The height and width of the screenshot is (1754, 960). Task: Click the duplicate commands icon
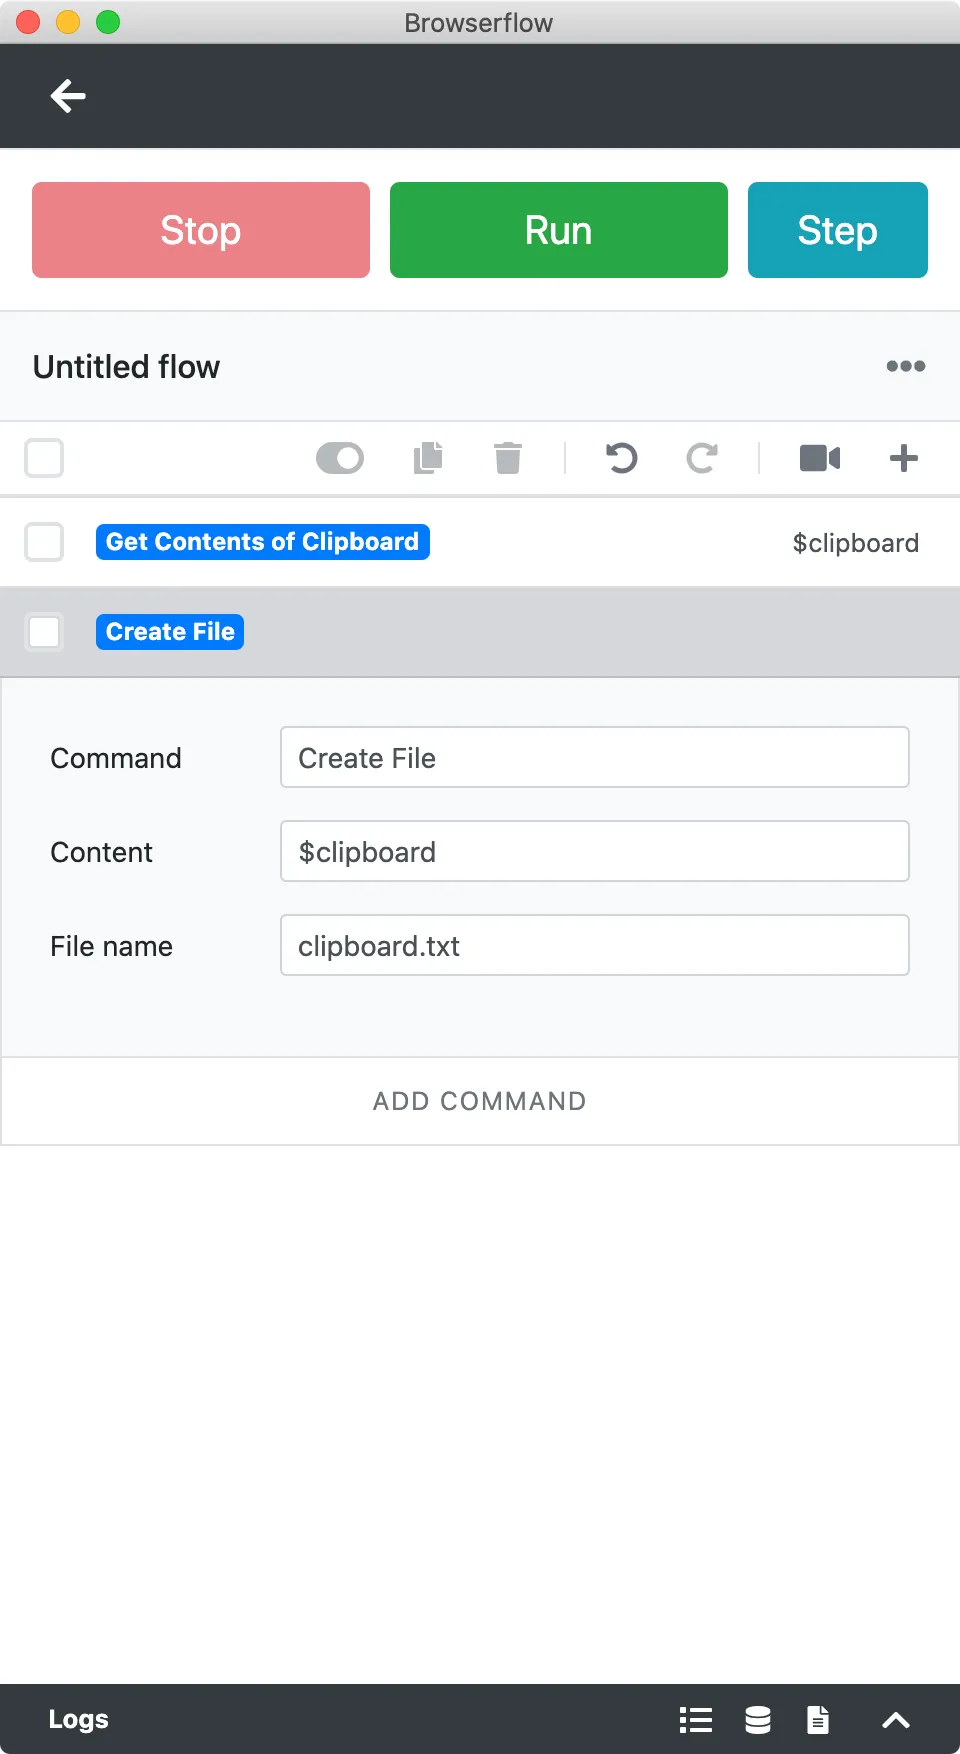coord(428,458)
